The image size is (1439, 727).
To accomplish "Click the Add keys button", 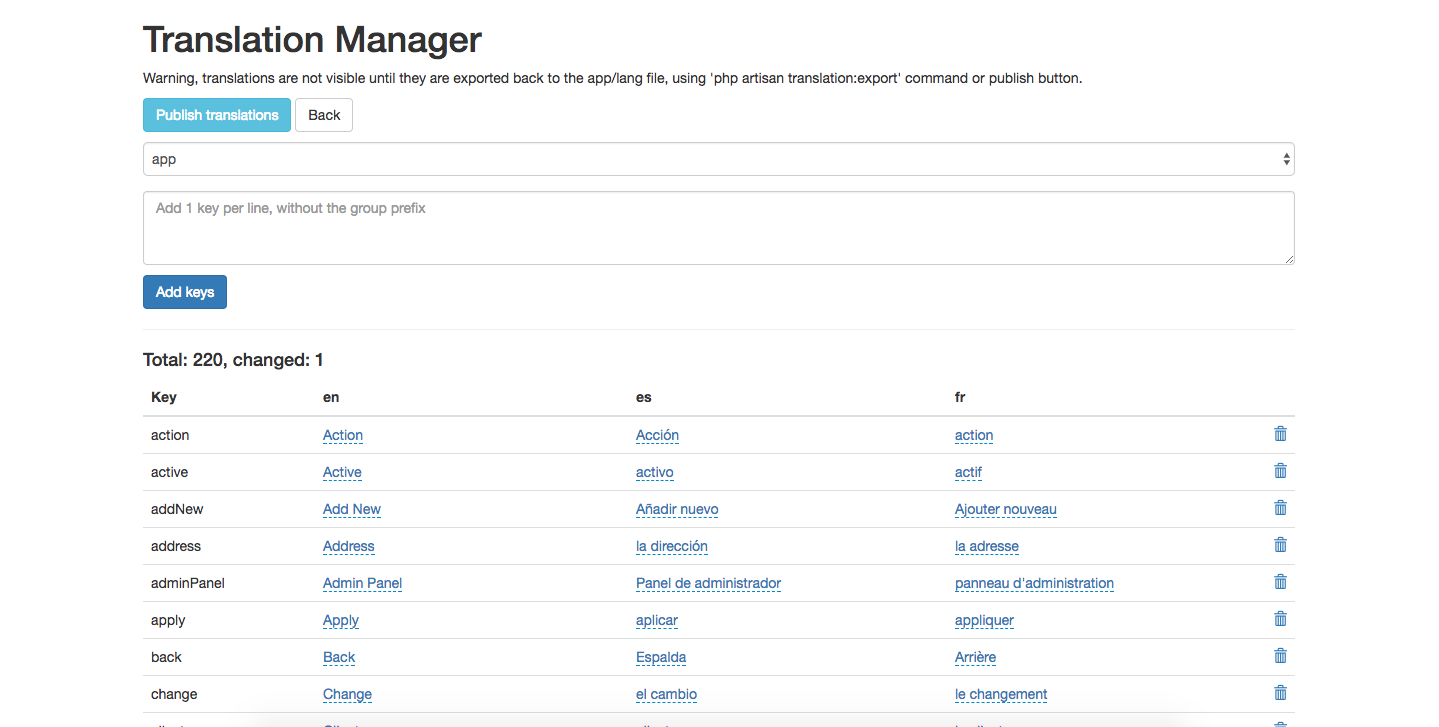I will [x=185, y=292].
